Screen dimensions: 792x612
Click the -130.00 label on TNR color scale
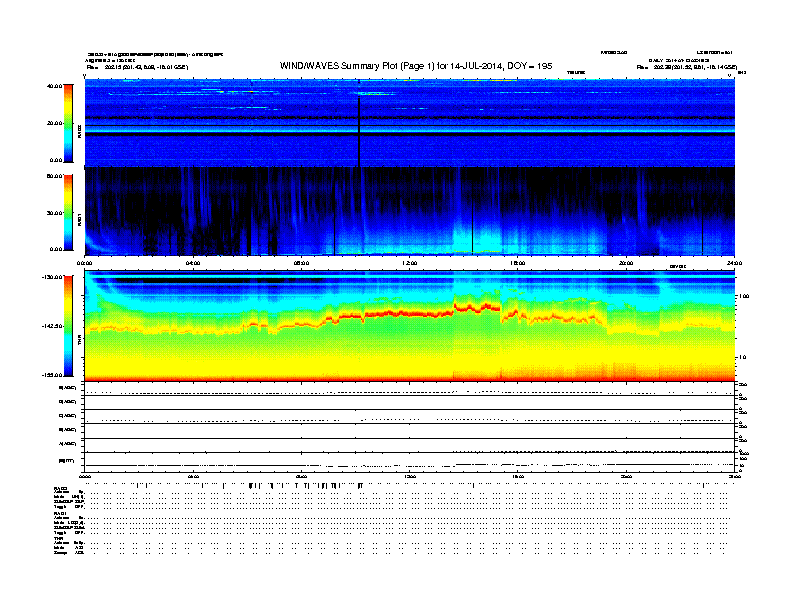(53, 277)
